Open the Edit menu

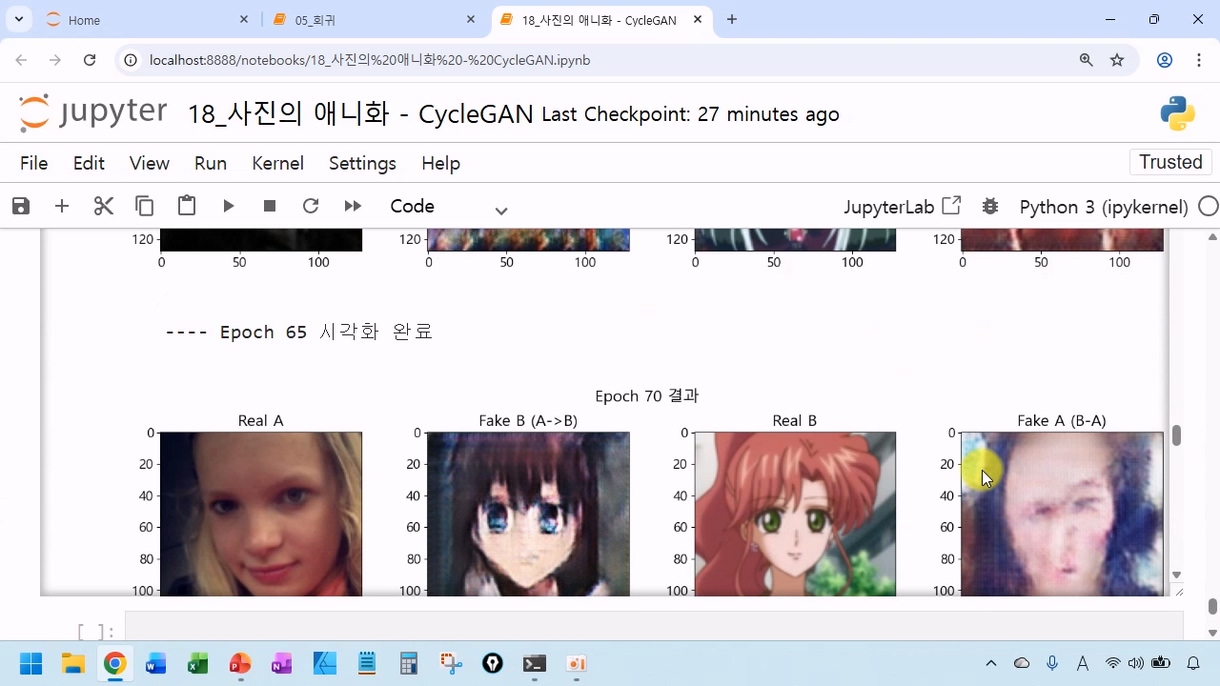coord(89,163)
